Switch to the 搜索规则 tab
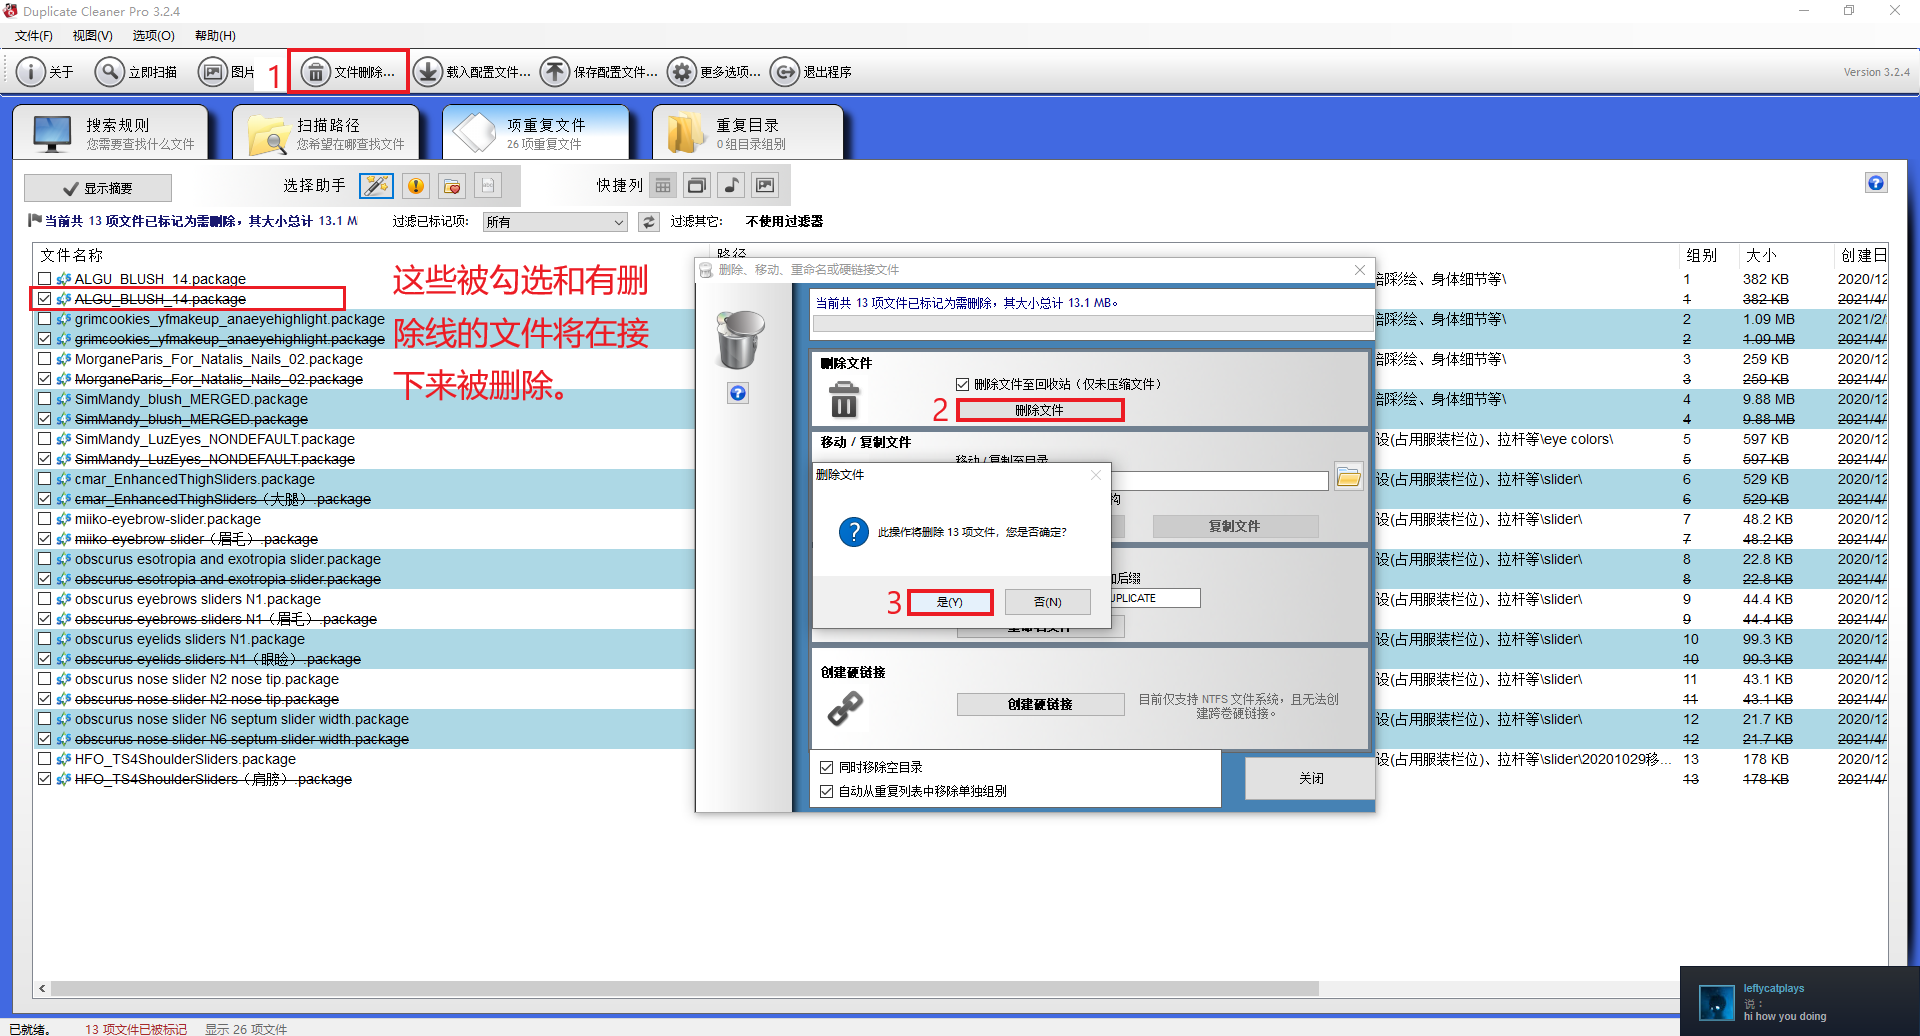The image size is (1920, 1036). pyautogui.click(x=111, y=132)
